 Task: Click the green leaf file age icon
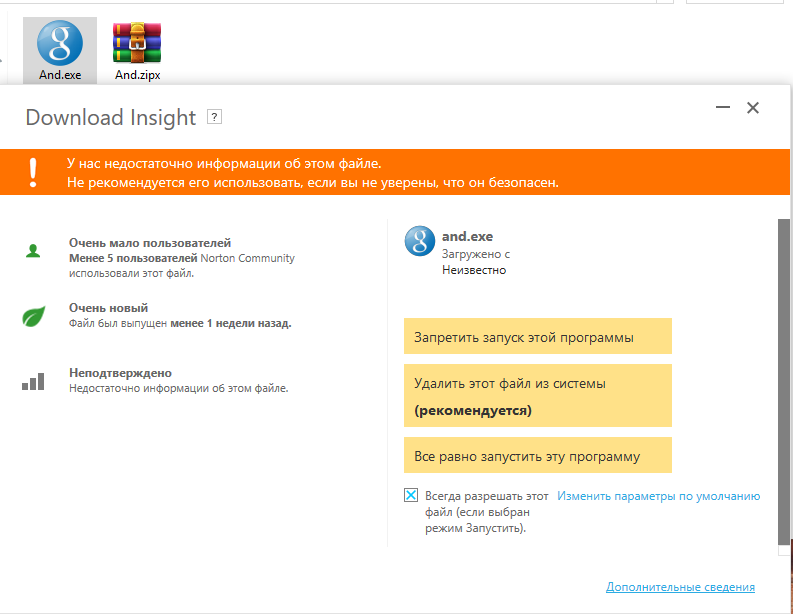(33, 318)
